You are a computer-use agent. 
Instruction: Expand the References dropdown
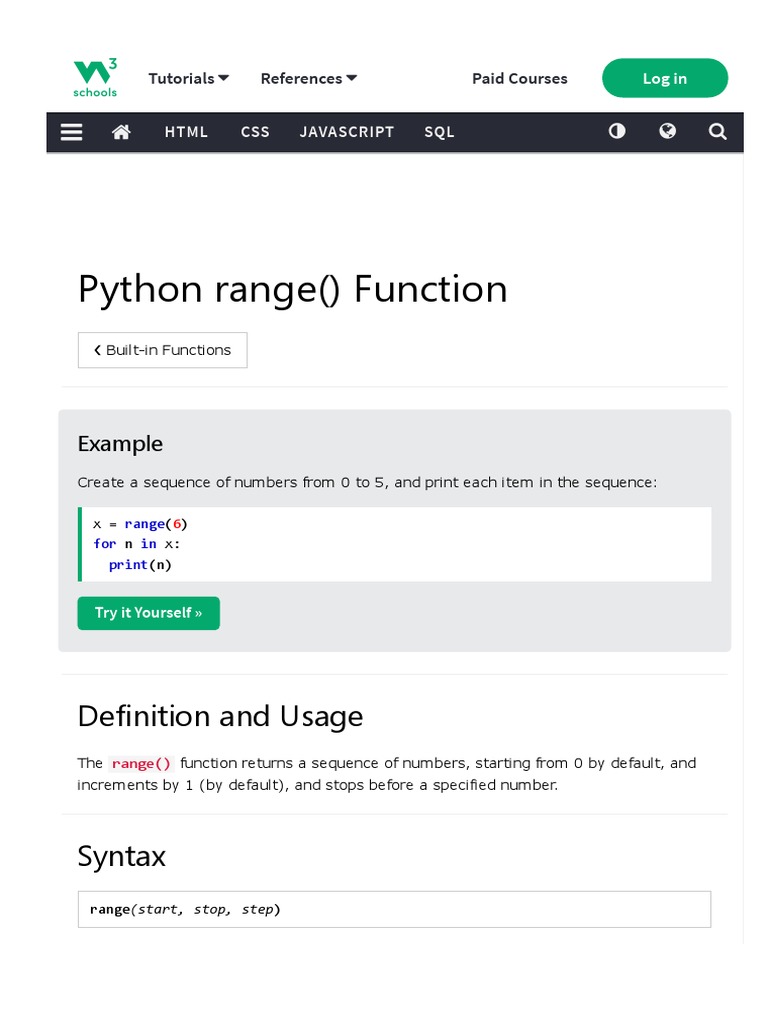coord(308,78)
